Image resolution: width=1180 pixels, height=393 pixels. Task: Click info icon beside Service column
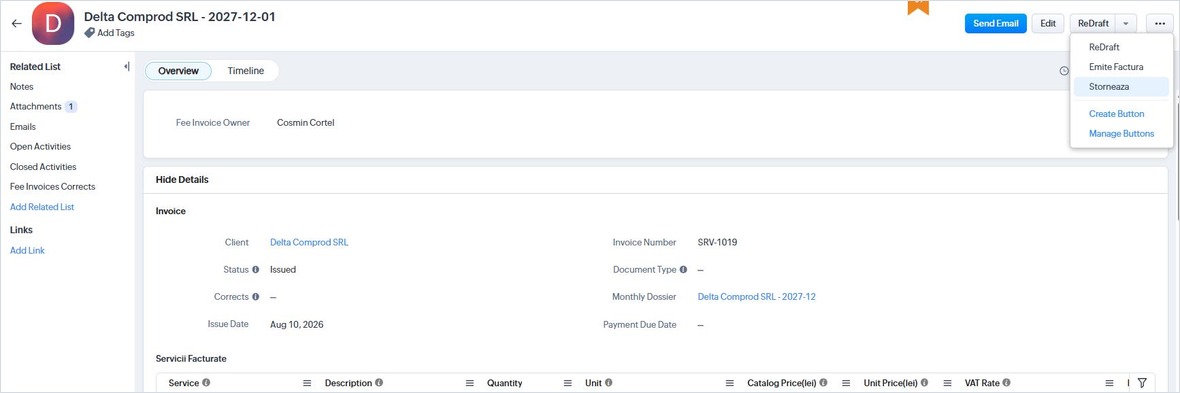pos(206,382)
